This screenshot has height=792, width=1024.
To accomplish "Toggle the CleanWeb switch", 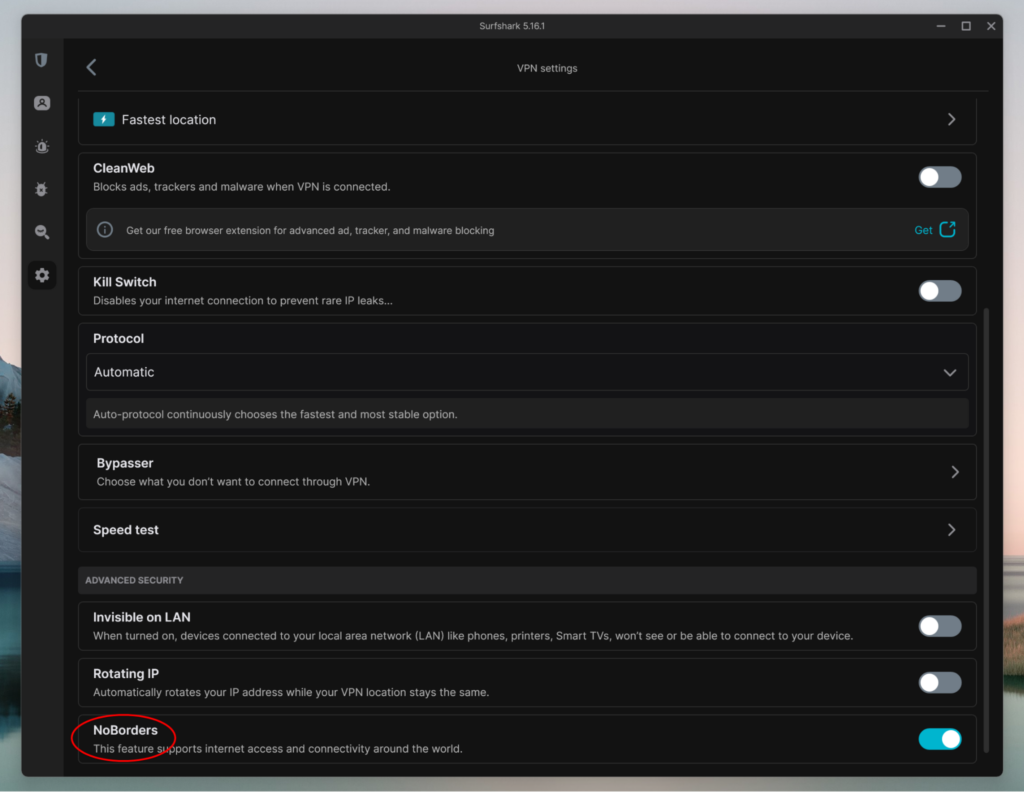I will coord(940,177).
